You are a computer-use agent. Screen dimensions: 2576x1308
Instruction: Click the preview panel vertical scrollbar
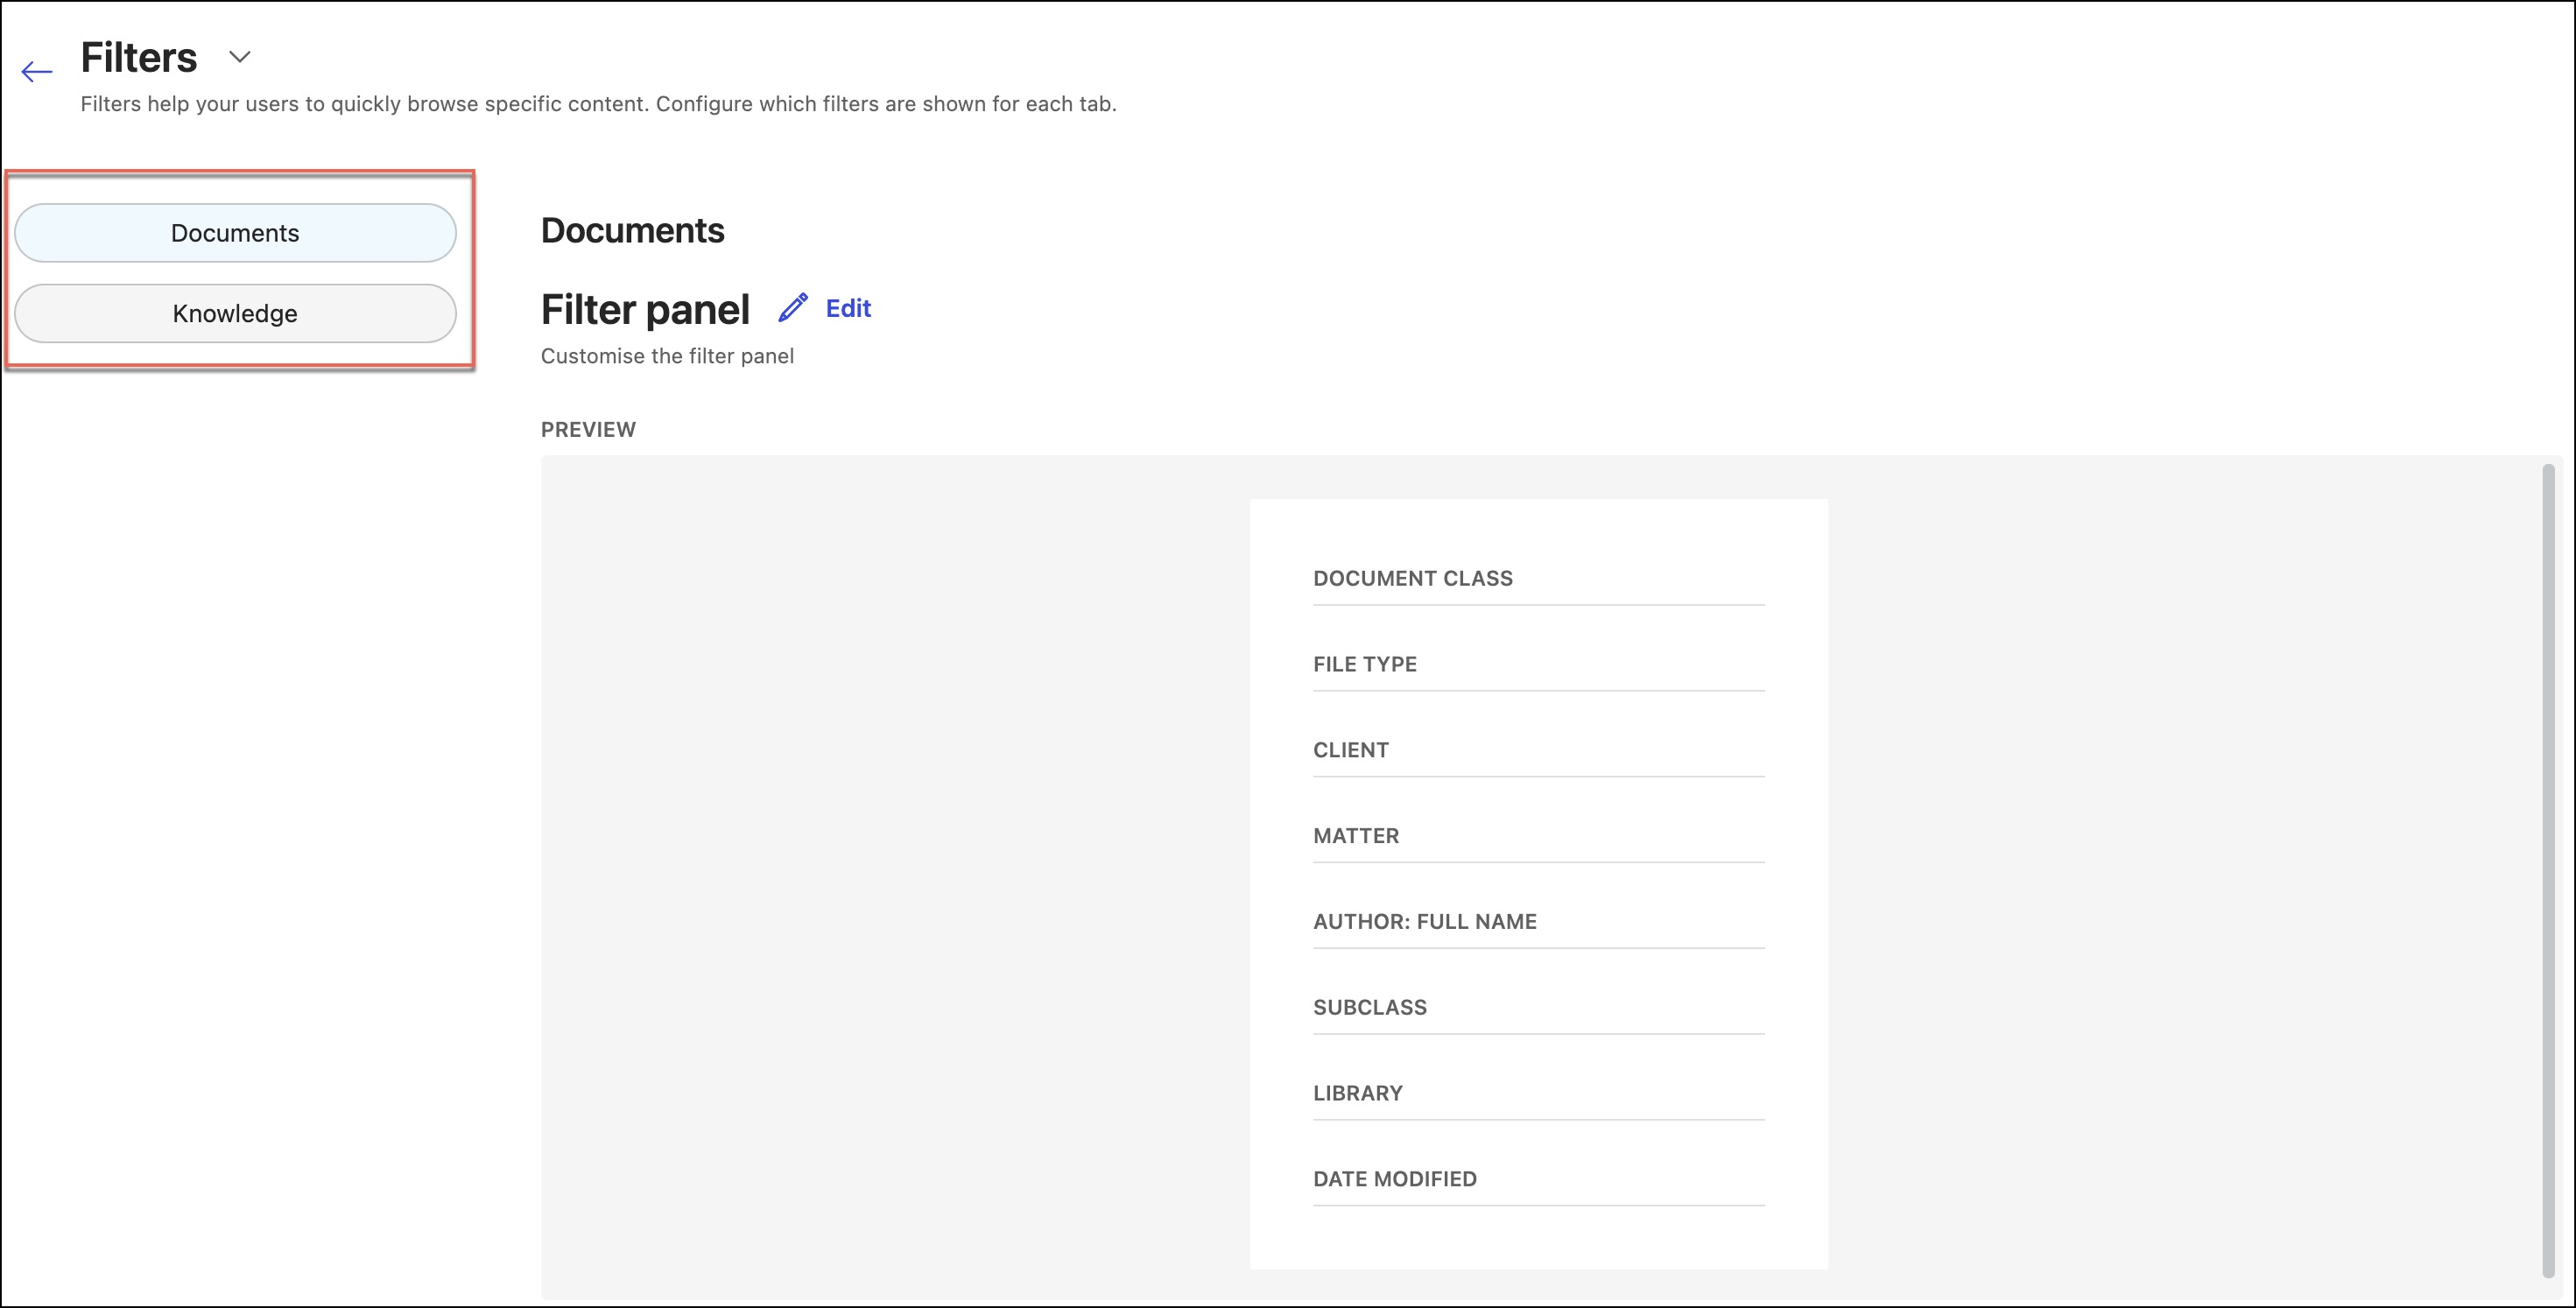pyautogui.click(x=2547, y=870)
